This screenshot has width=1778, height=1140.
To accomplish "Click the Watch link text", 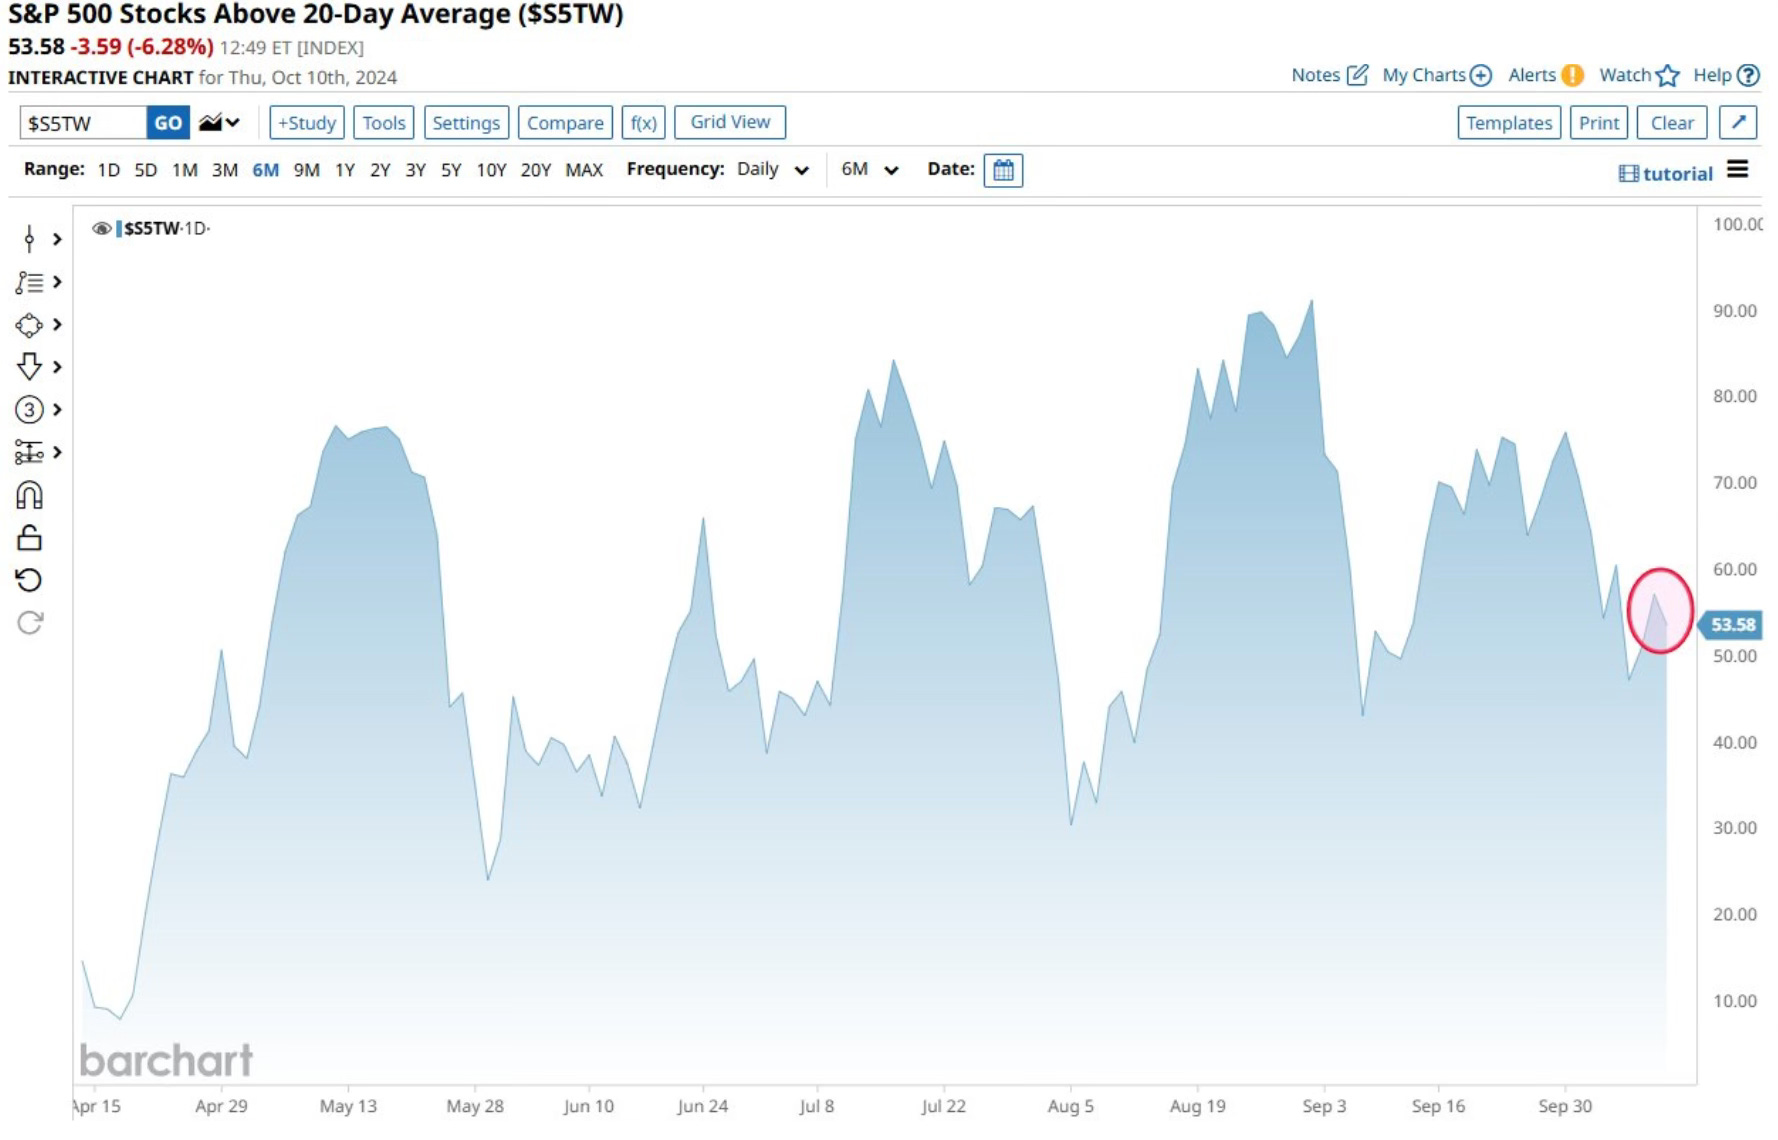I will click(1625, 75).
